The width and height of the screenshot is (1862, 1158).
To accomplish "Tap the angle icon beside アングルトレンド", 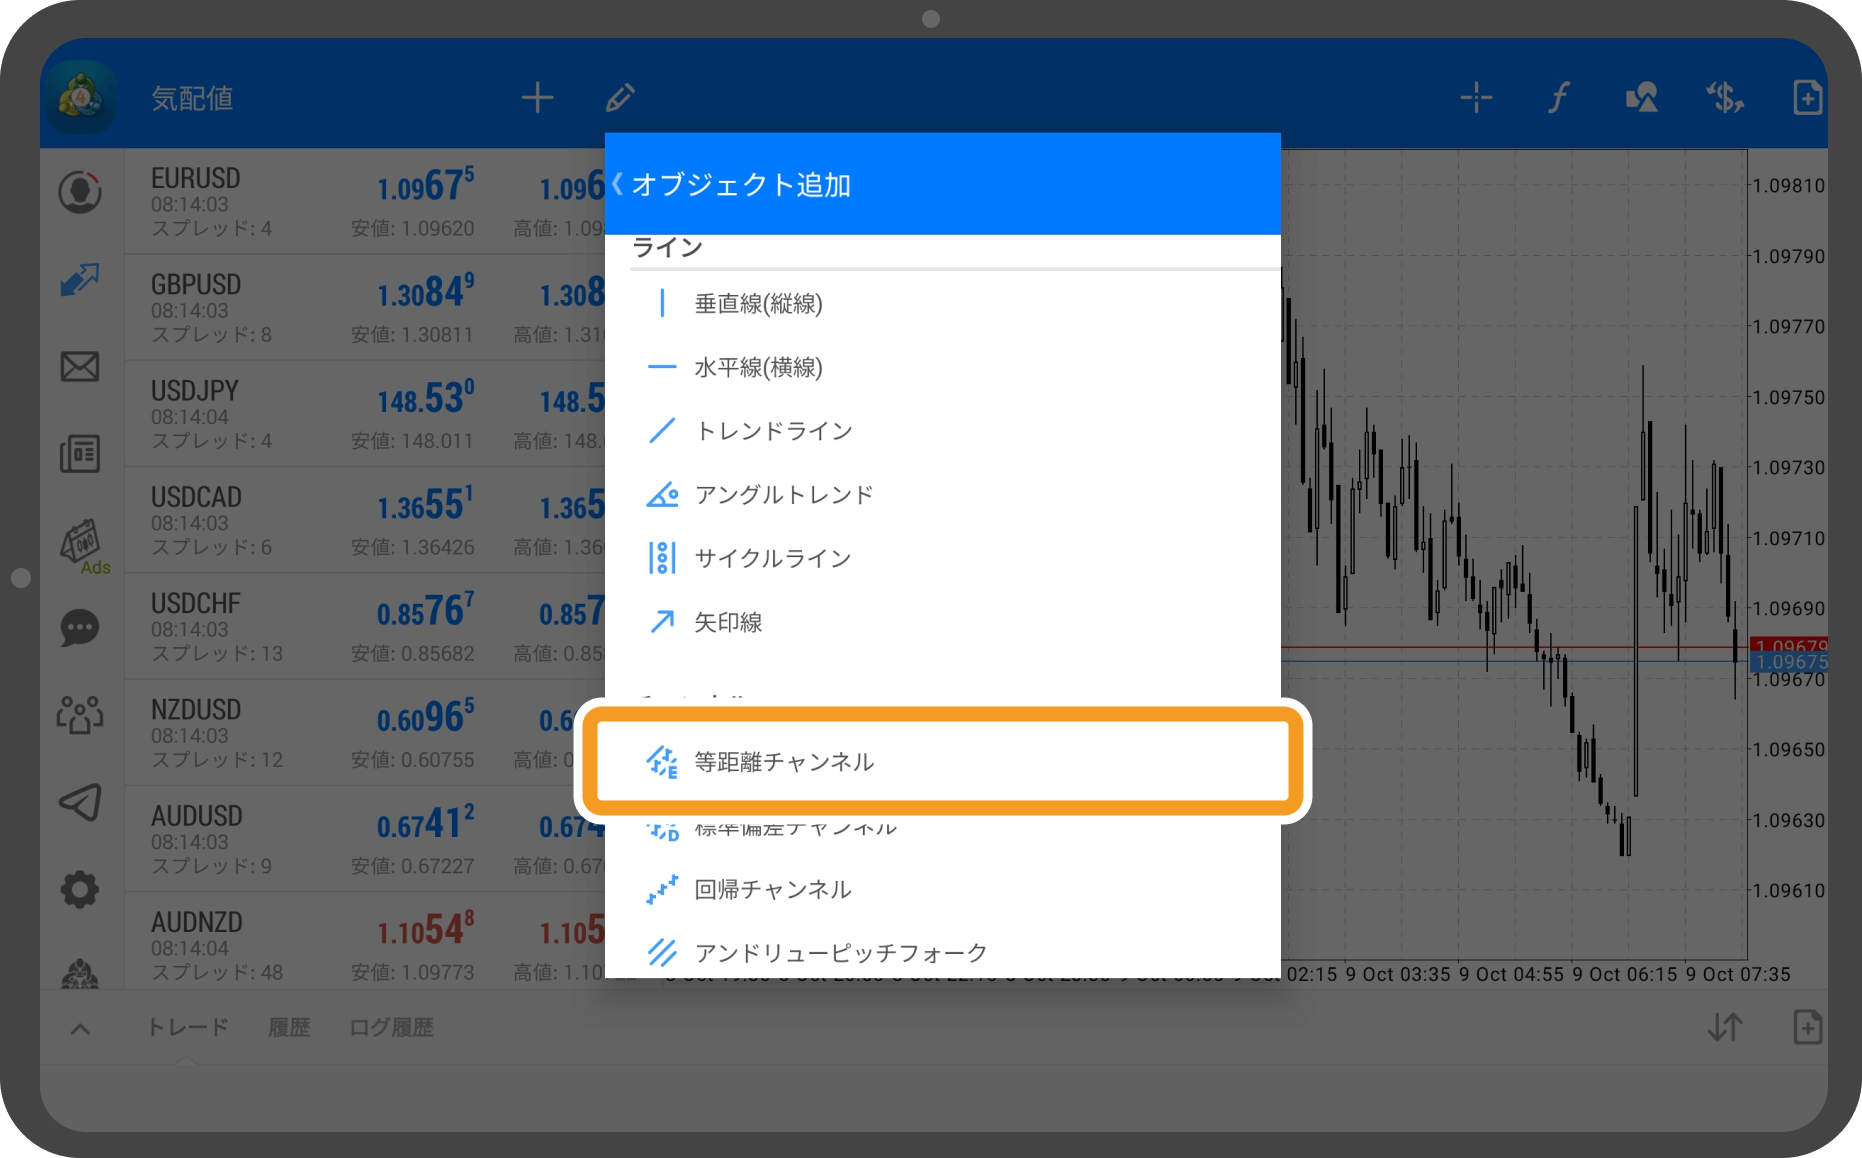I will coord(662,495).
